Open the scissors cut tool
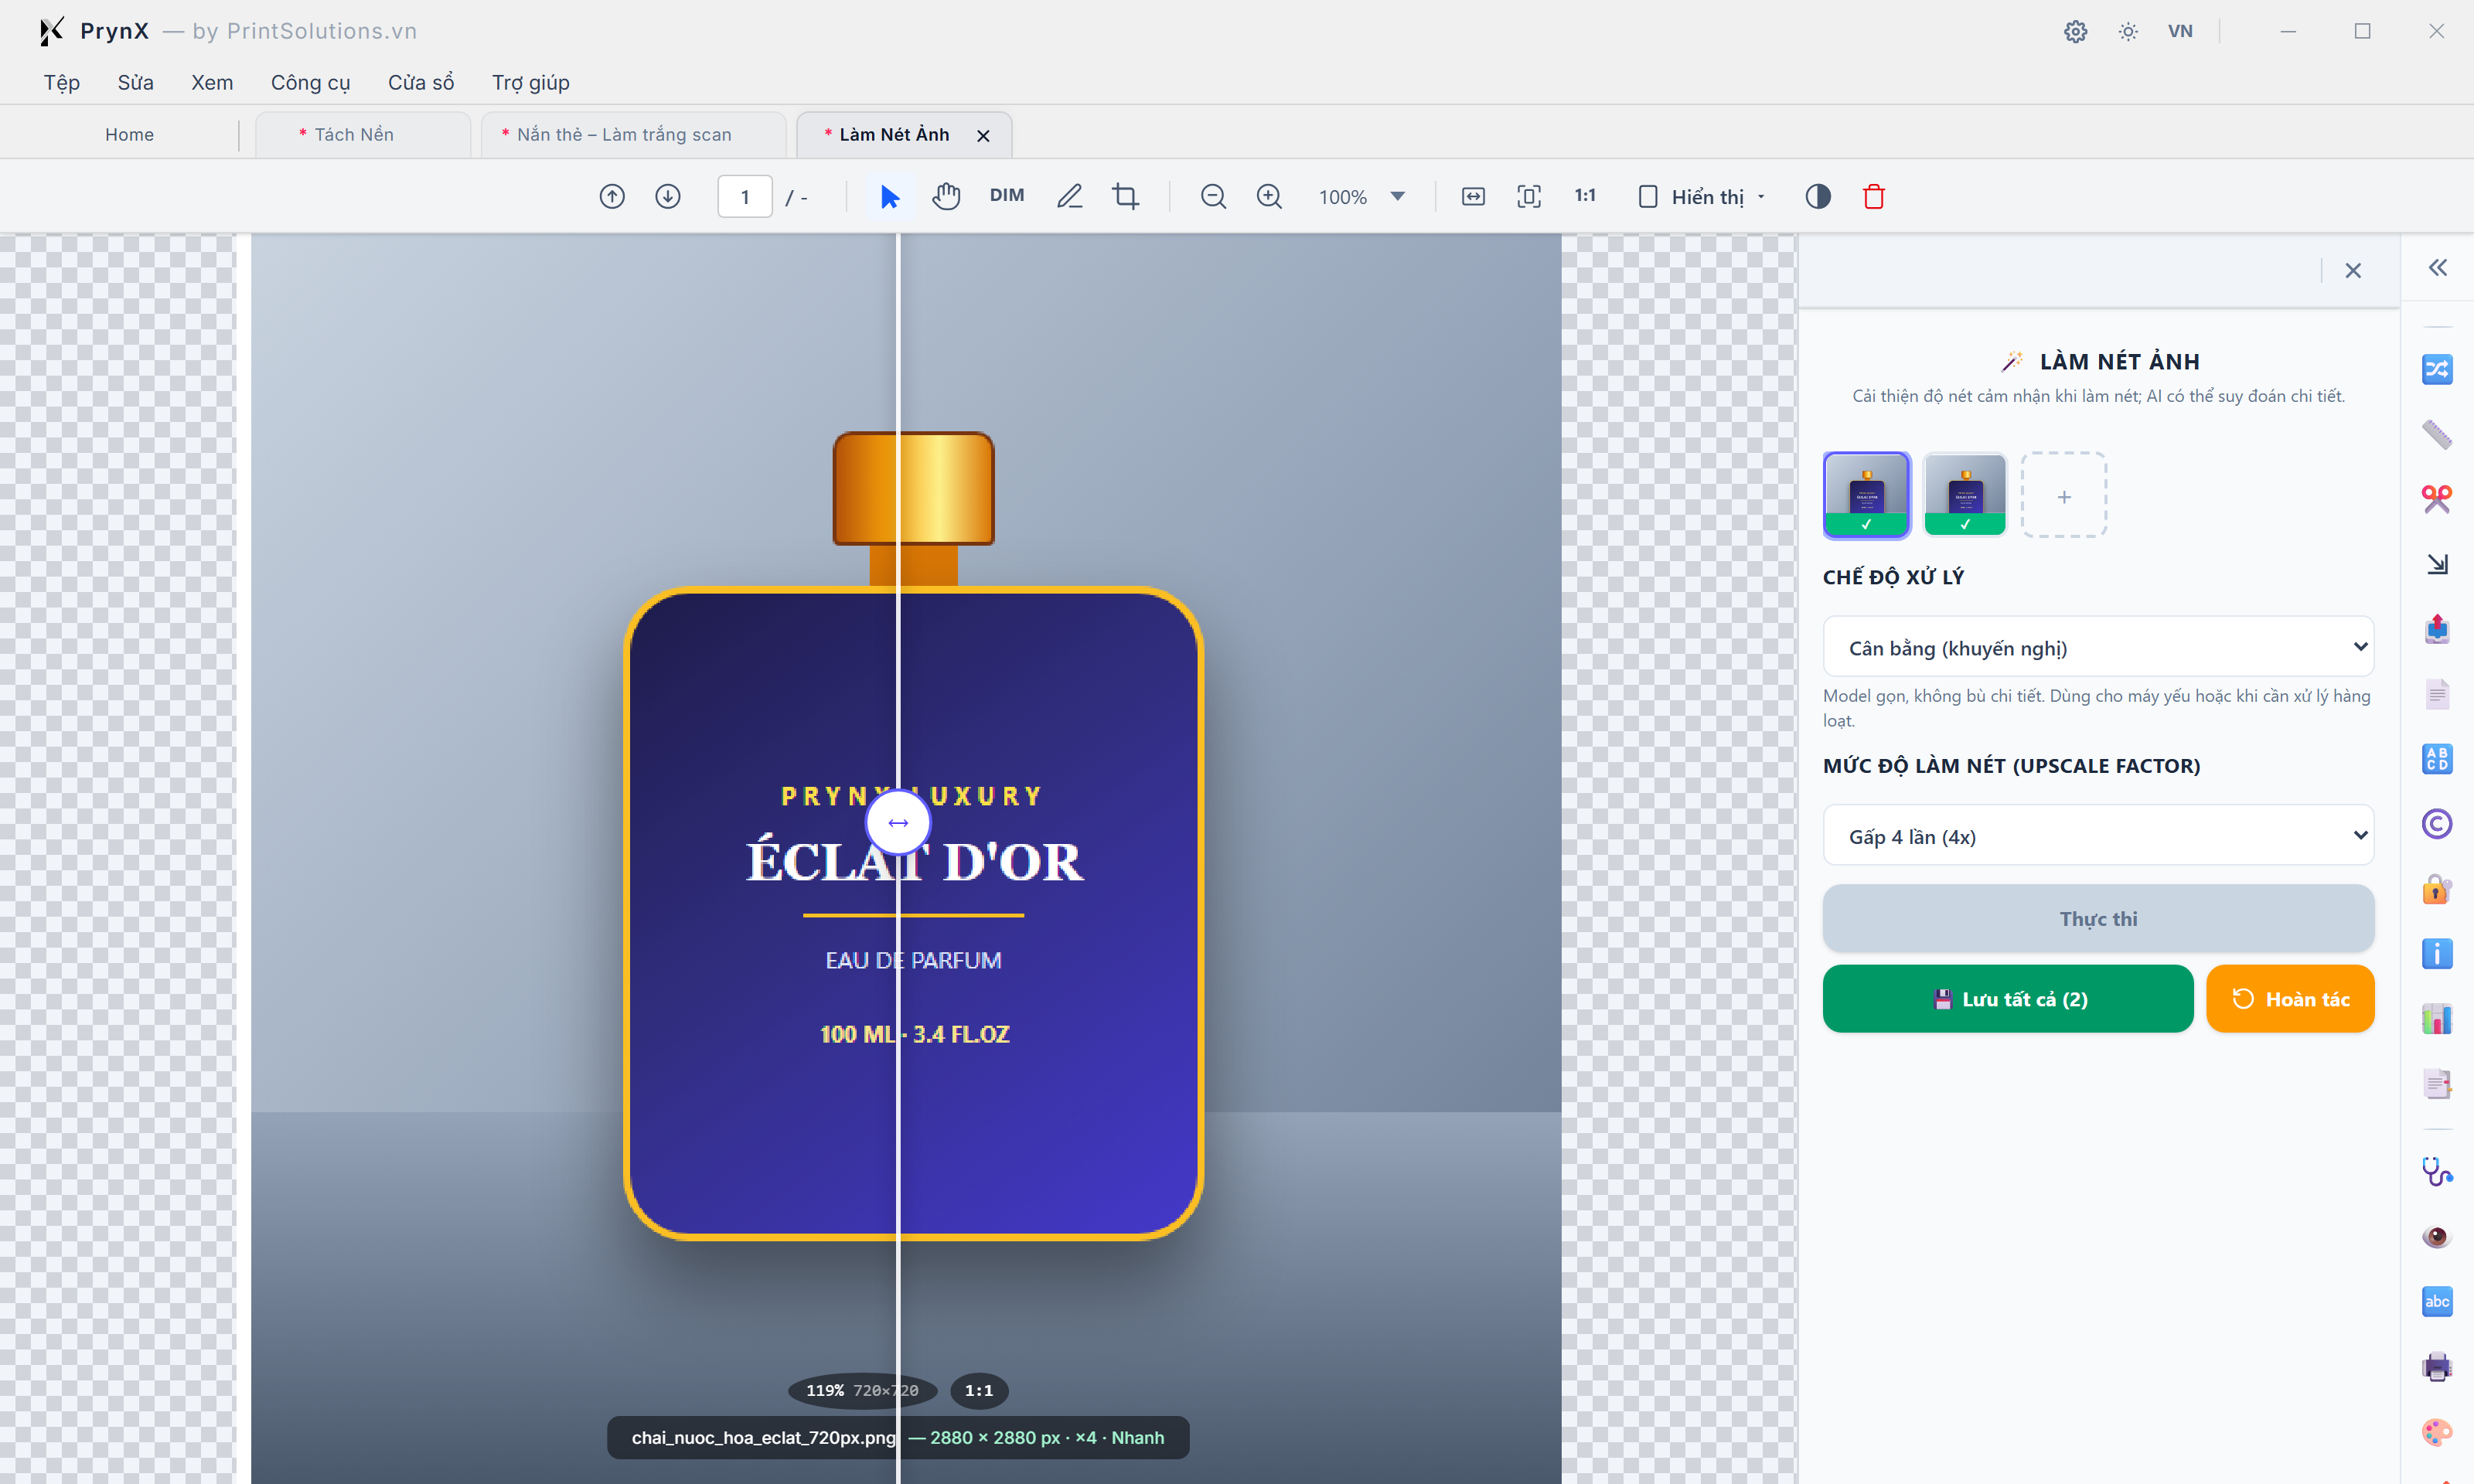Screen dimensions: 2474x1484 (2437, 499)
